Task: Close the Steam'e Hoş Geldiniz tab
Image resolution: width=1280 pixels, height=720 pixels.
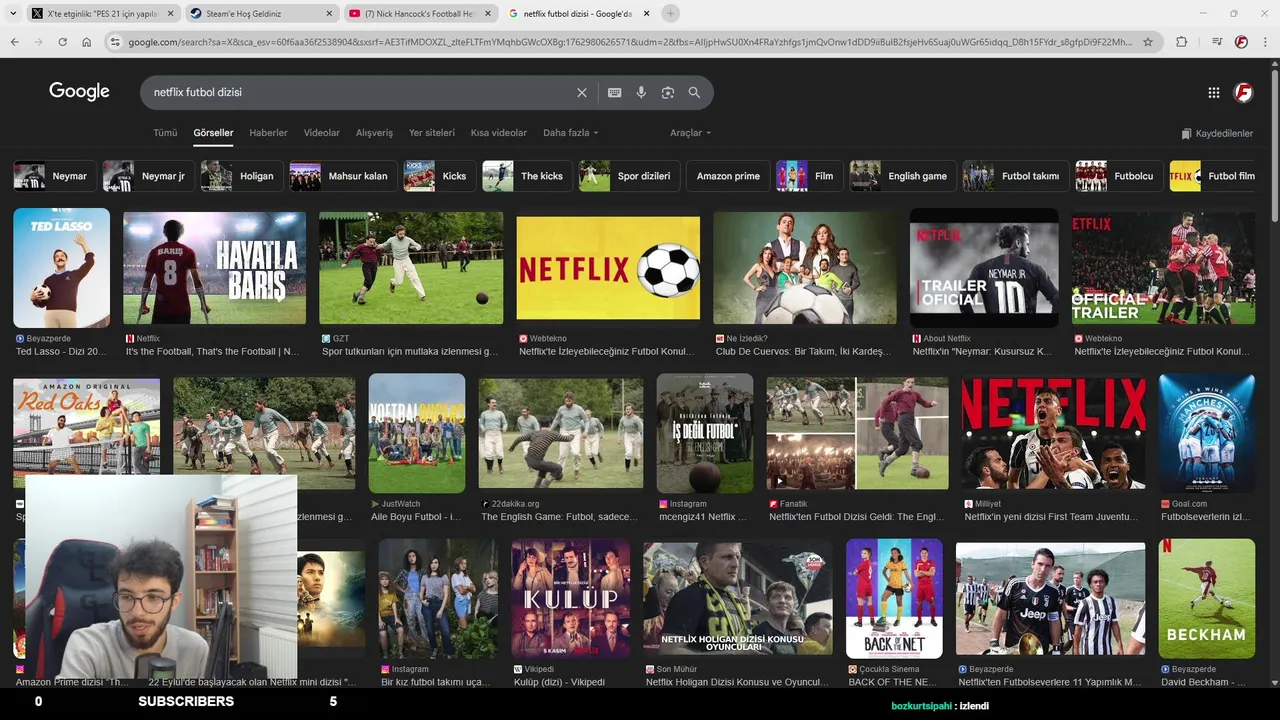Action: coord(329,14)
